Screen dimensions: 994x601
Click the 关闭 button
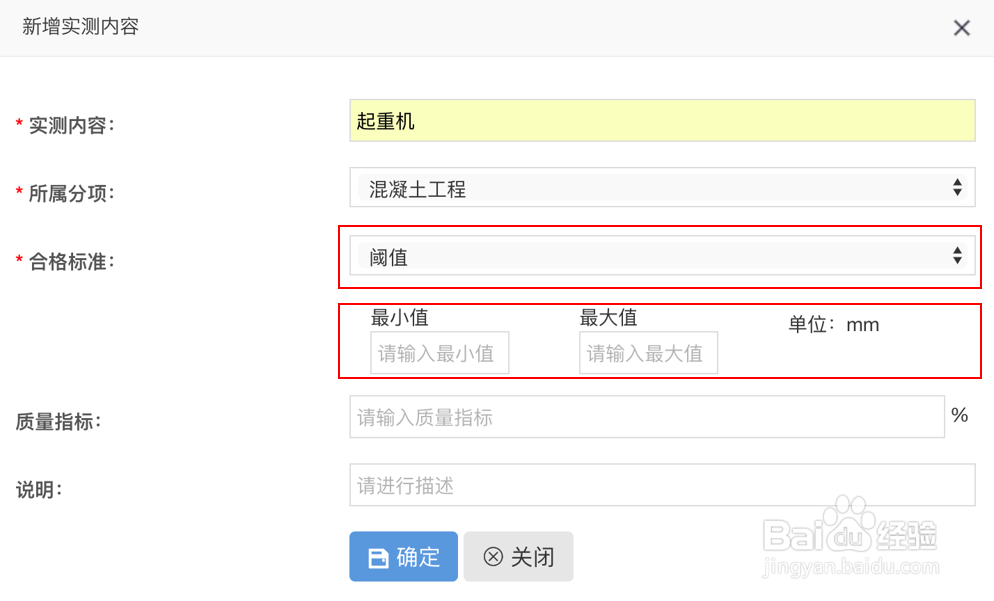click(x=518, y=557)
